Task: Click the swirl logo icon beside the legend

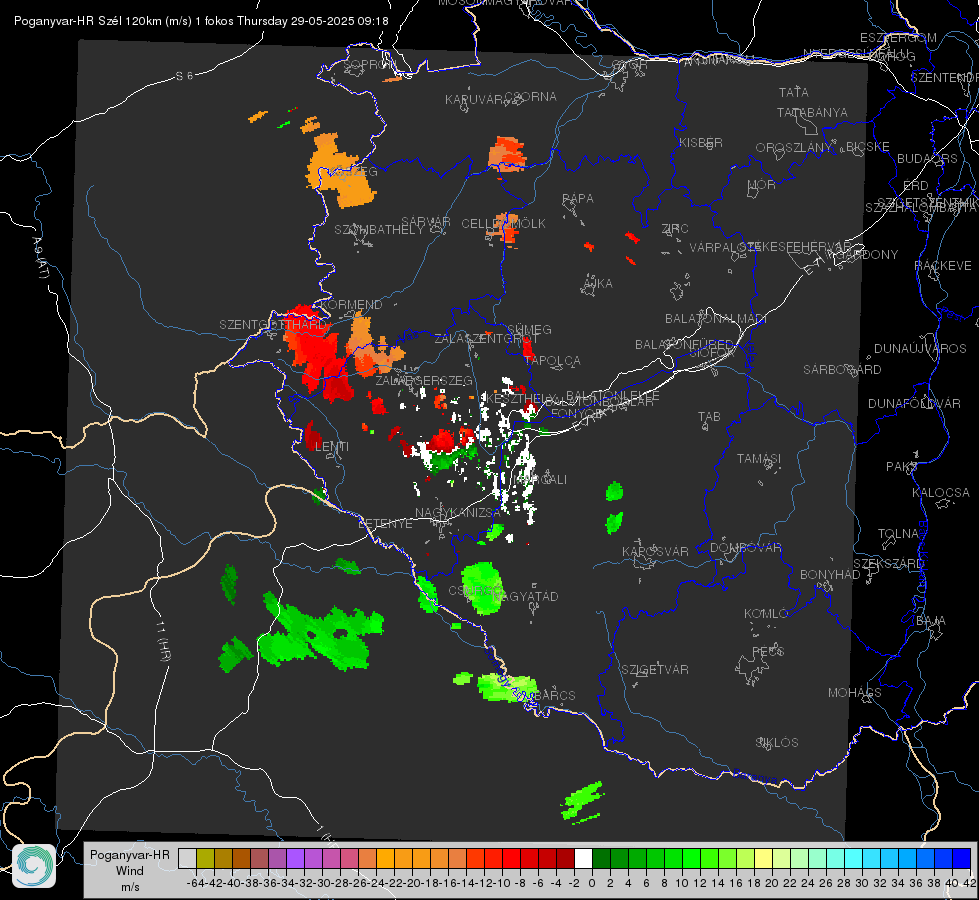Action: click(x=34, y=866)
